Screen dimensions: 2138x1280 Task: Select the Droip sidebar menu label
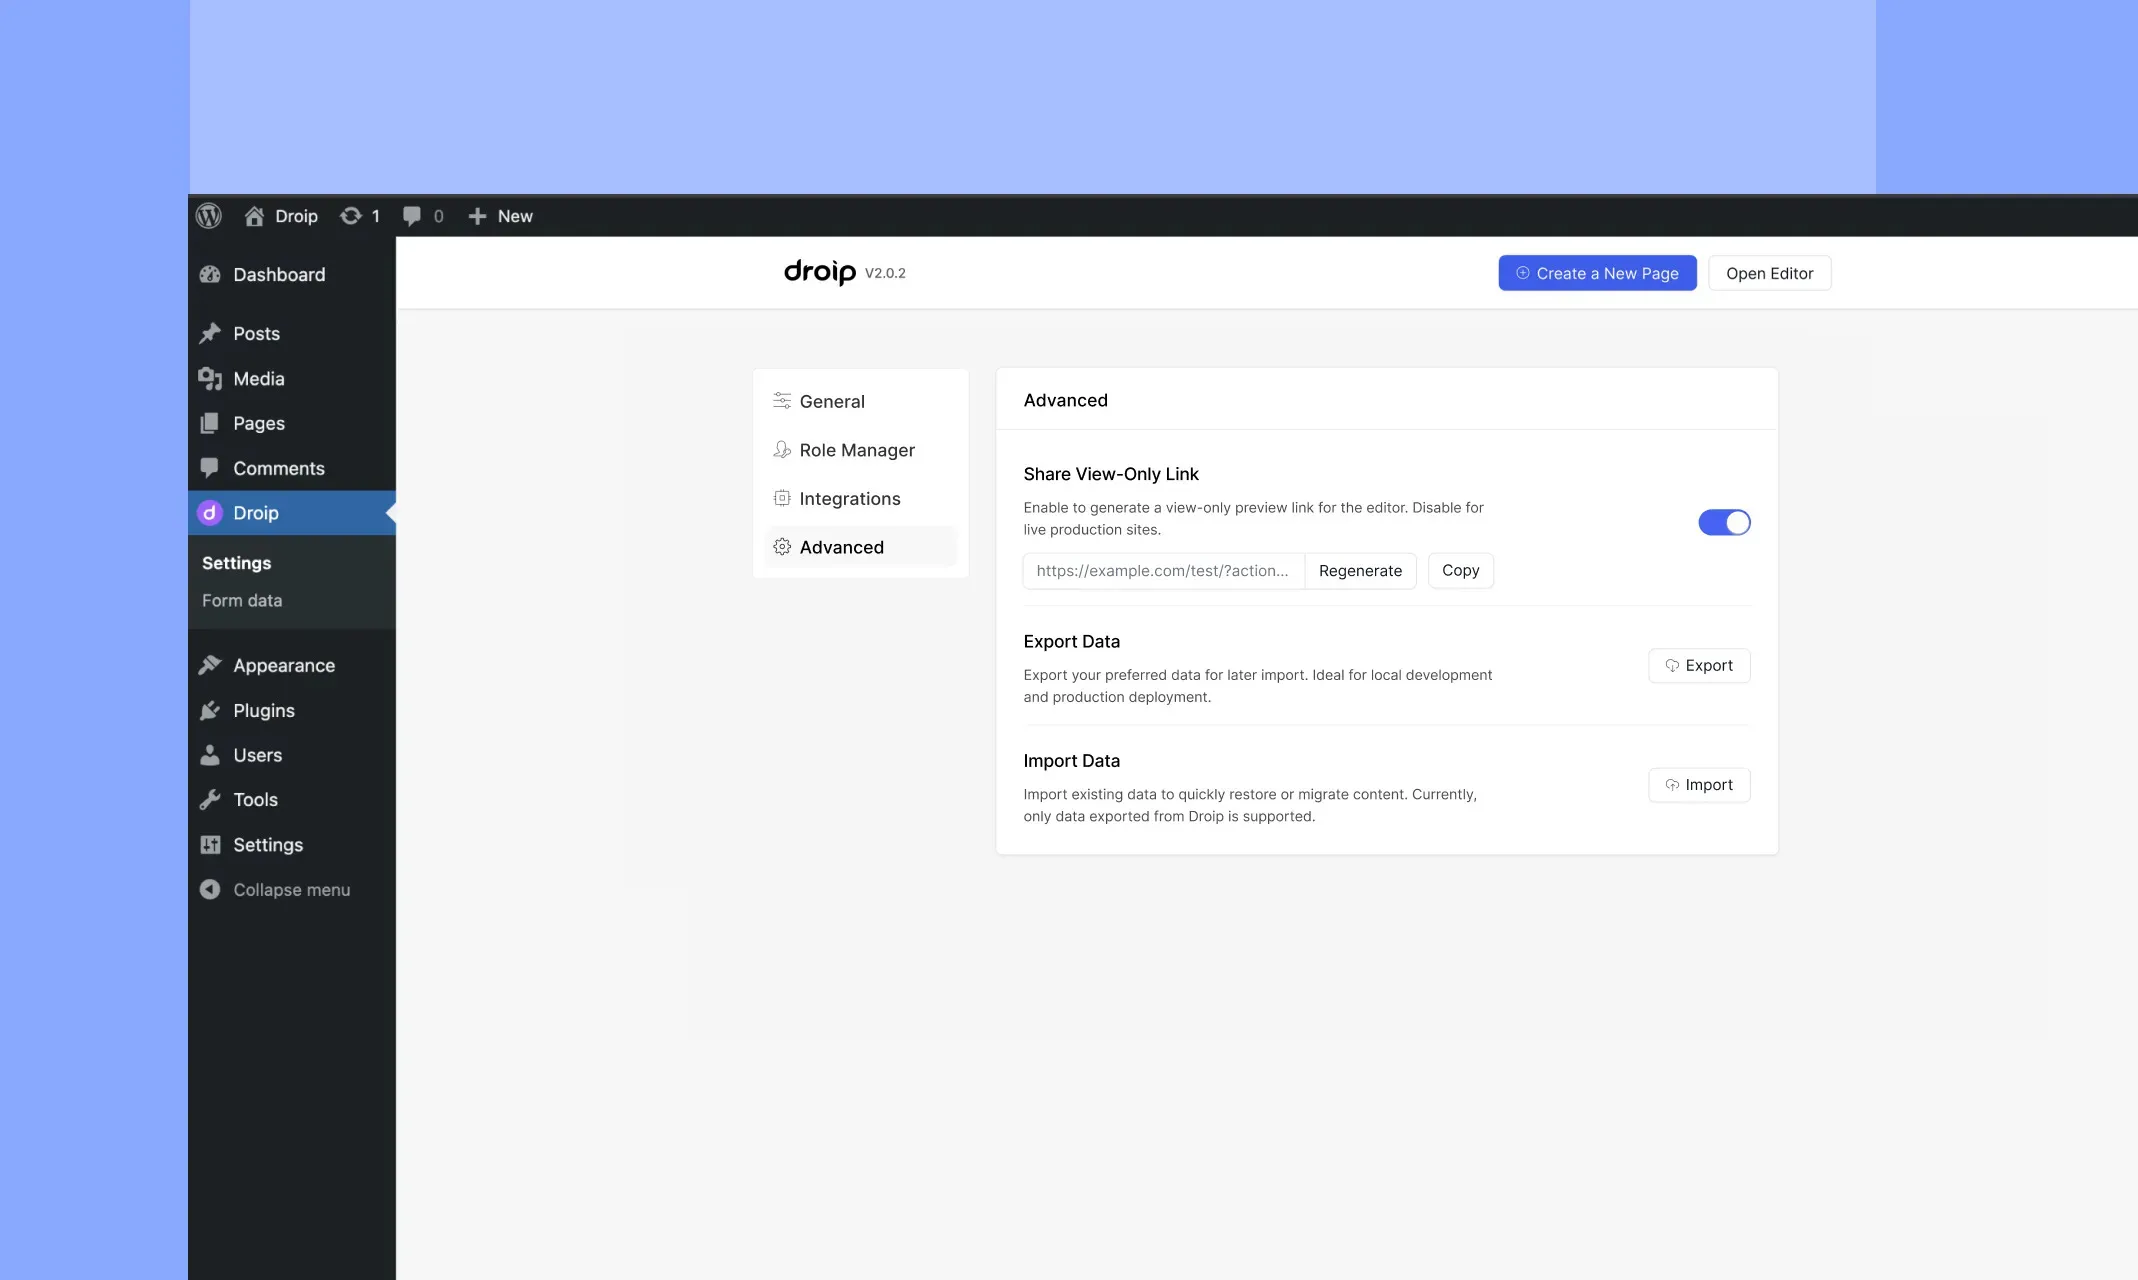coord(255,513)
